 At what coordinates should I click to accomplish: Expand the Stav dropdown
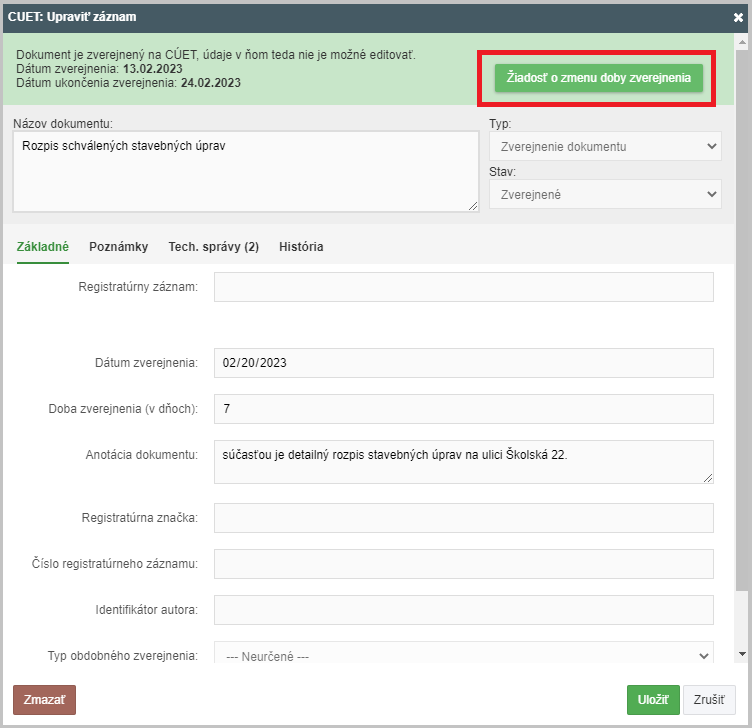[x=604, y=194]
